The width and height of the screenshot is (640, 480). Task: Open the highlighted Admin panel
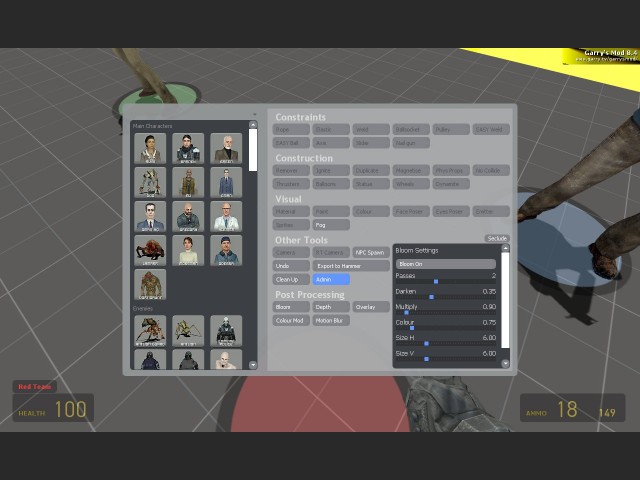331,280
